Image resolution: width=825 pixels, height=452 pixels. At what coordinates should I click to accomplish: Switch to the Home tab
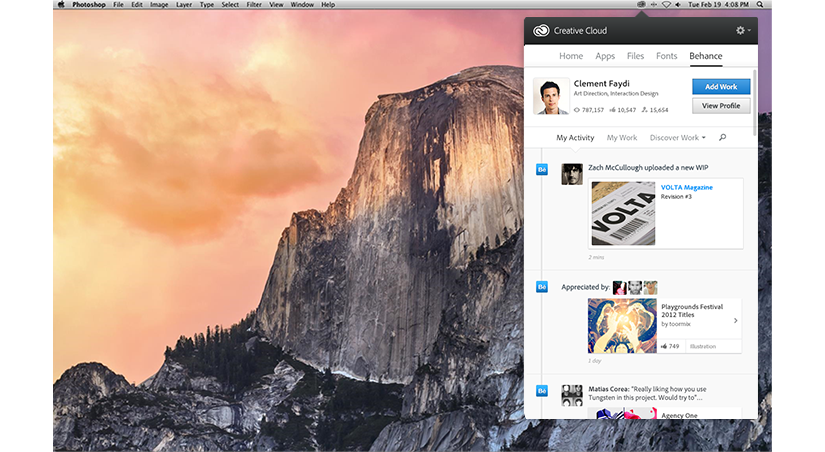pyautogui.click(x=571, y=56)
